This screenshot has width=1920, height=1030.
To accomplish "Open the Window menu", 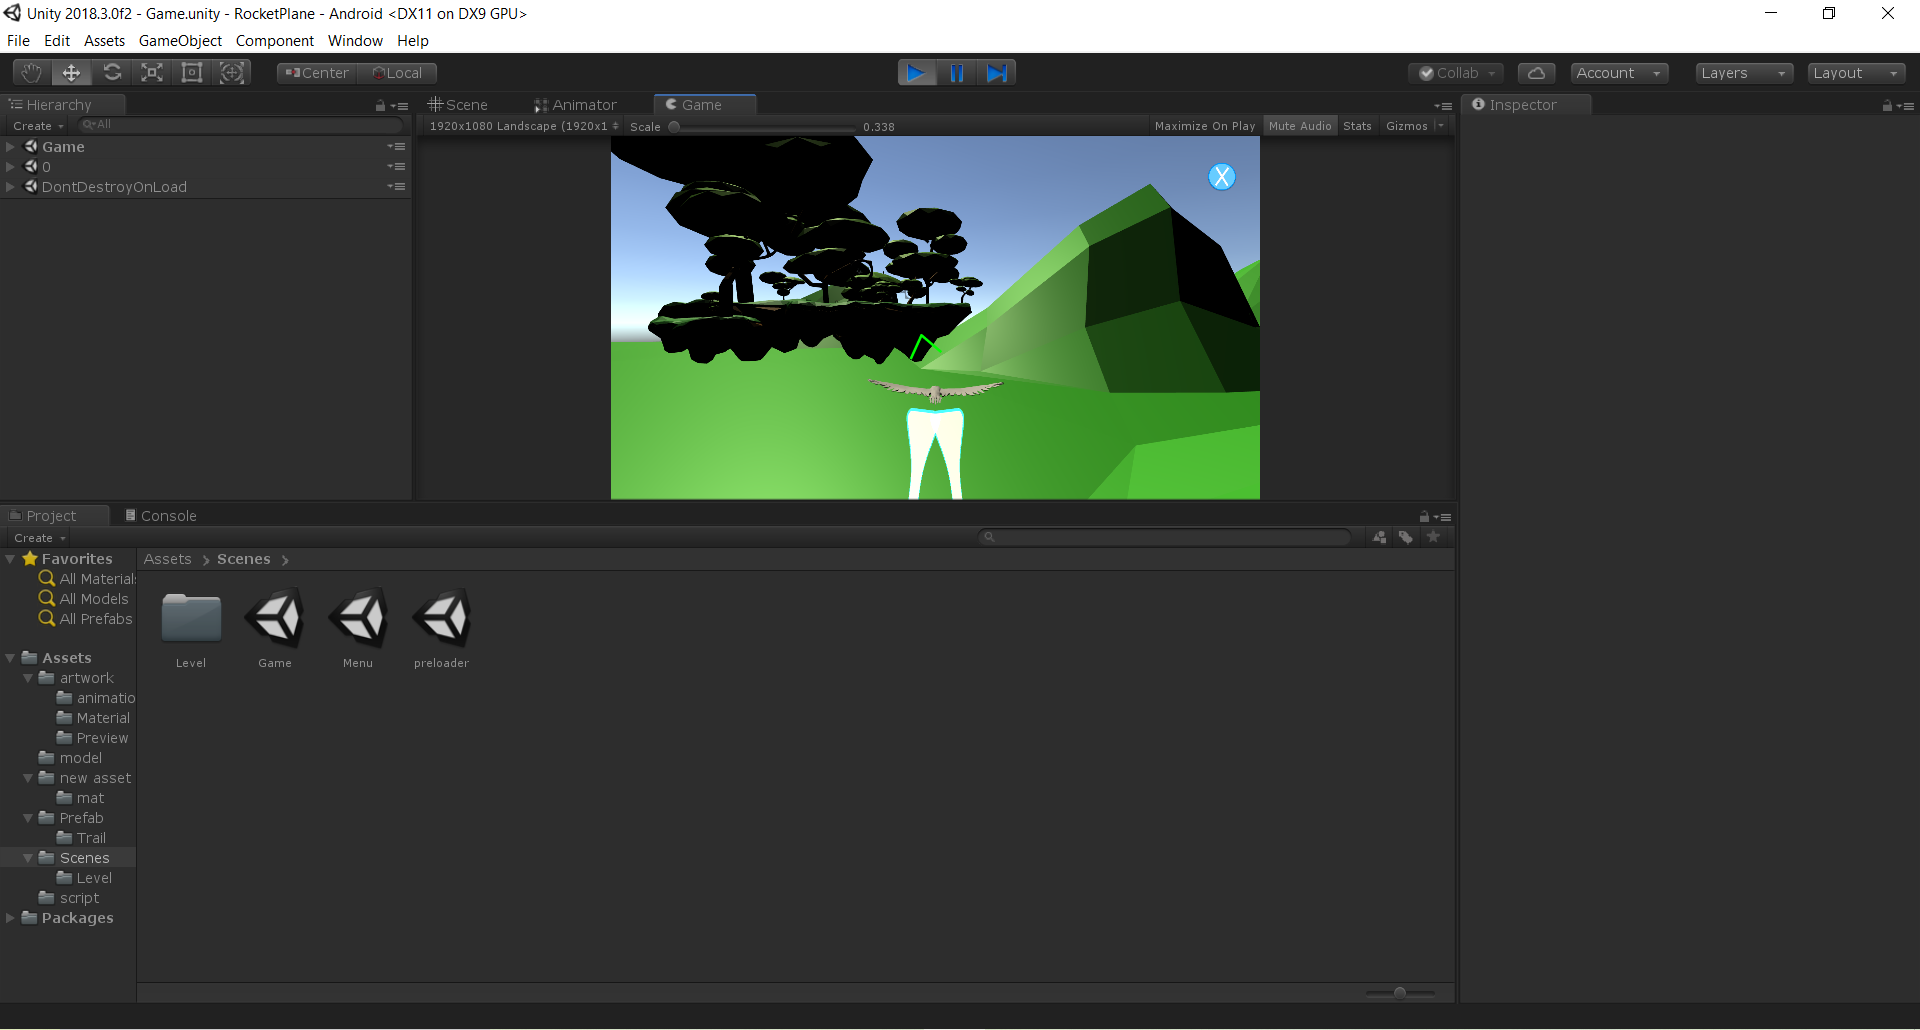I will 355,40.
